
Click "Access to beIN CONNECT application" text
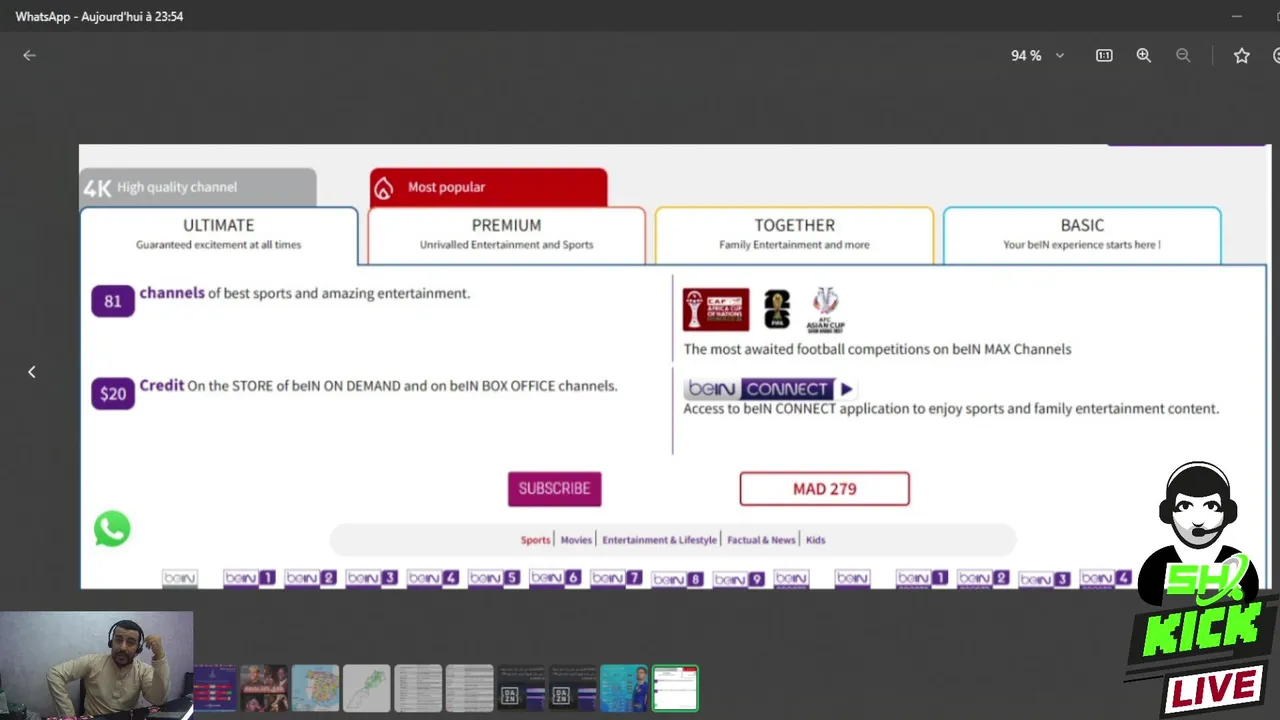click(951, 408)
